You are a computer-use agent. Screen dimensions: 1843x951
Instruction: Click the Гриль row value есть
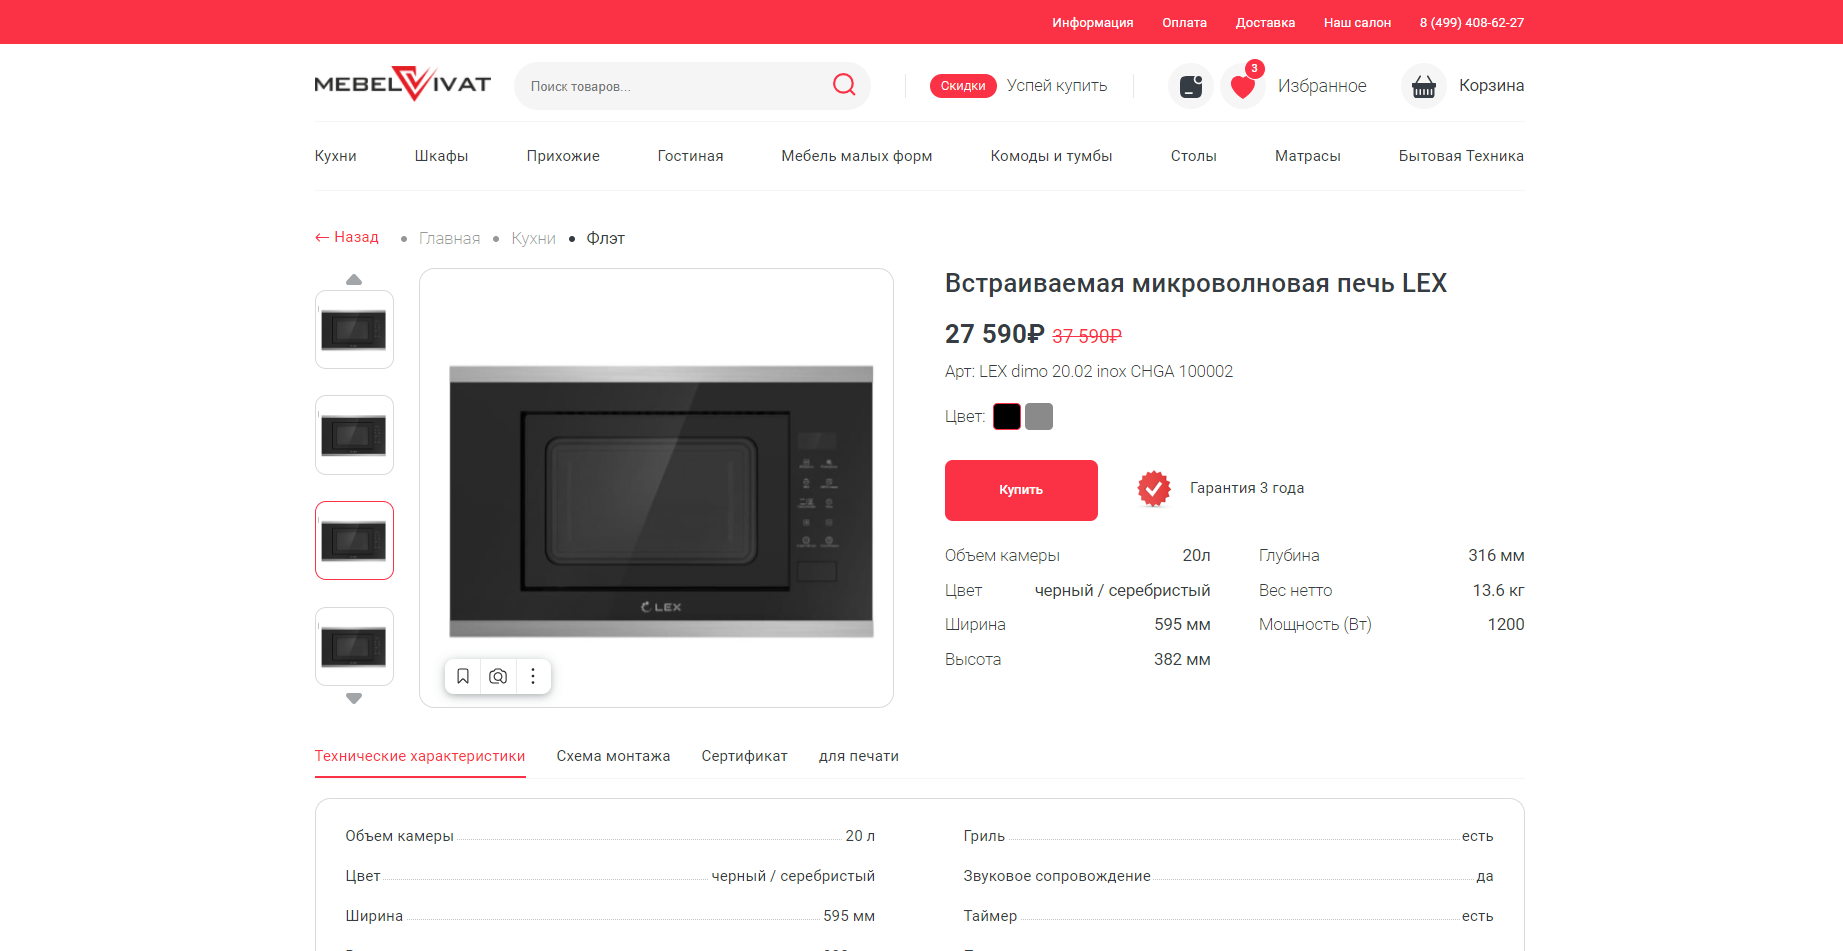pyautogui.click(x=1477, y=836)
